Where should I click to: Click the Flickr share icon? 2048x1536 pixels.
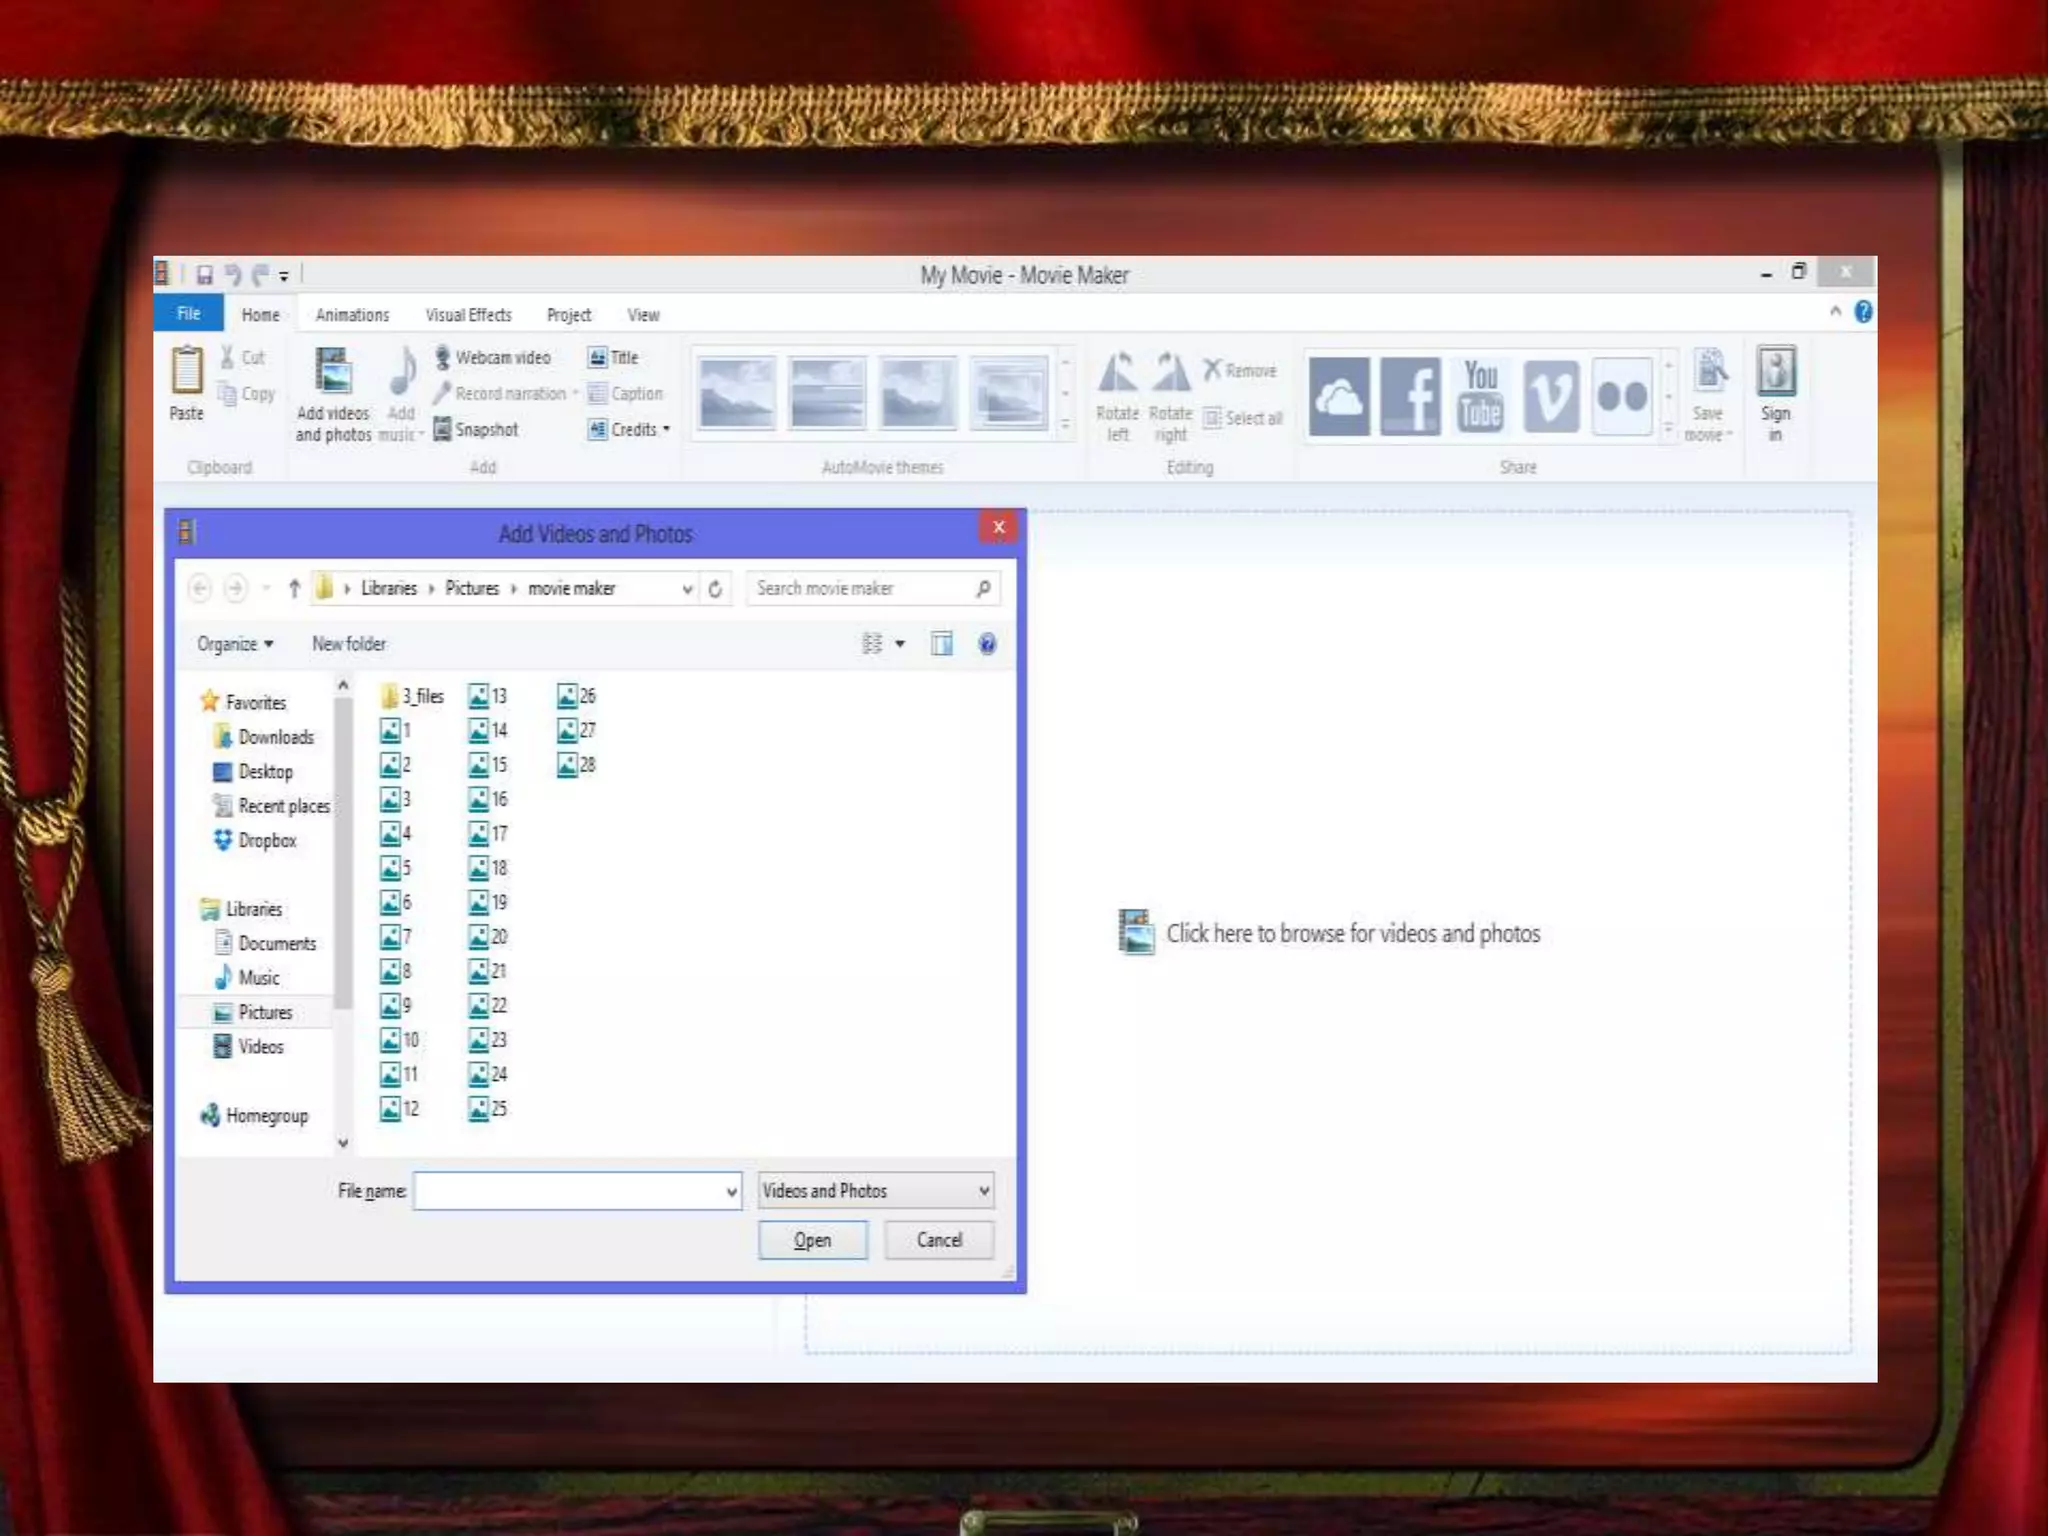(1622, 396)
